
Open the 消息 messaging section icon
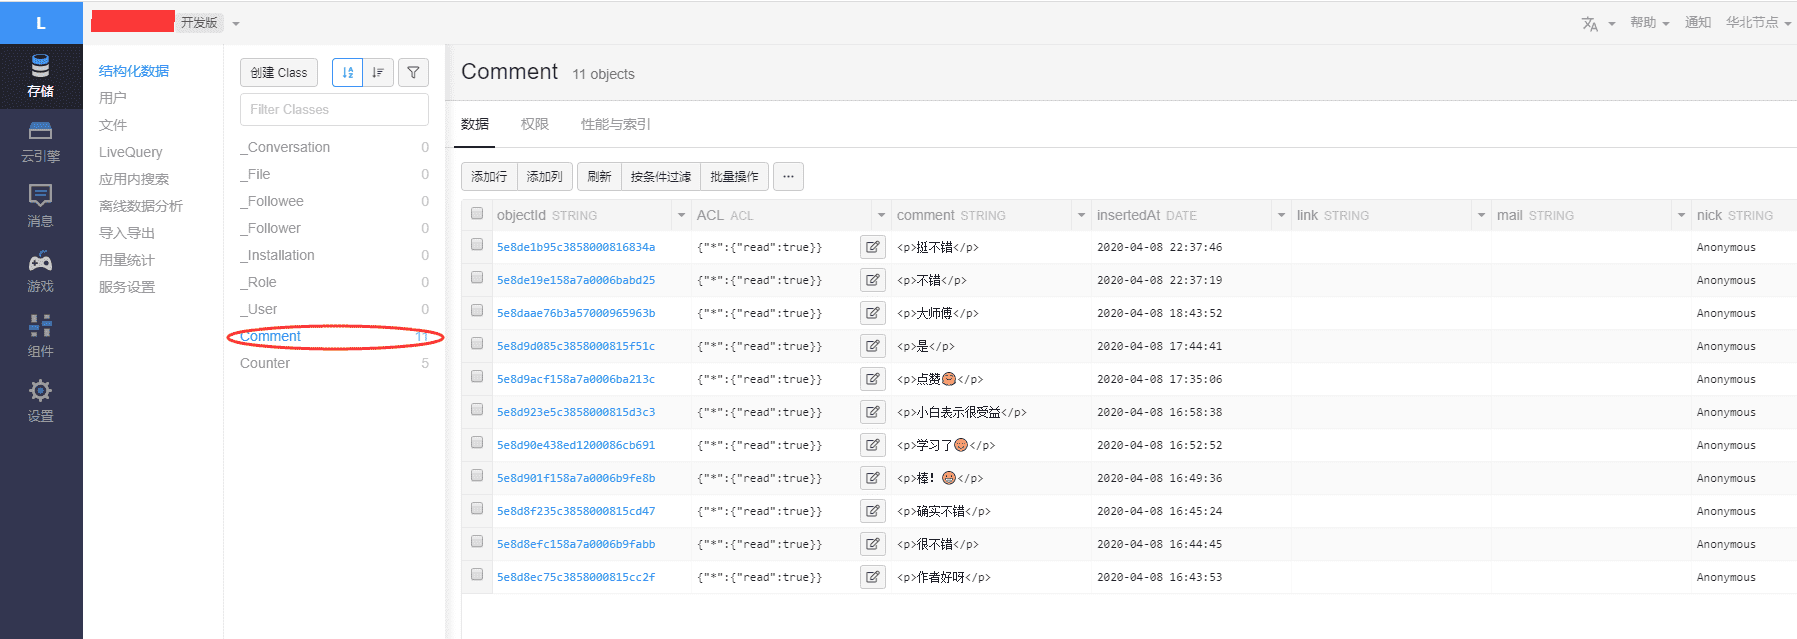pyautogui.click(x=40, y=206)
